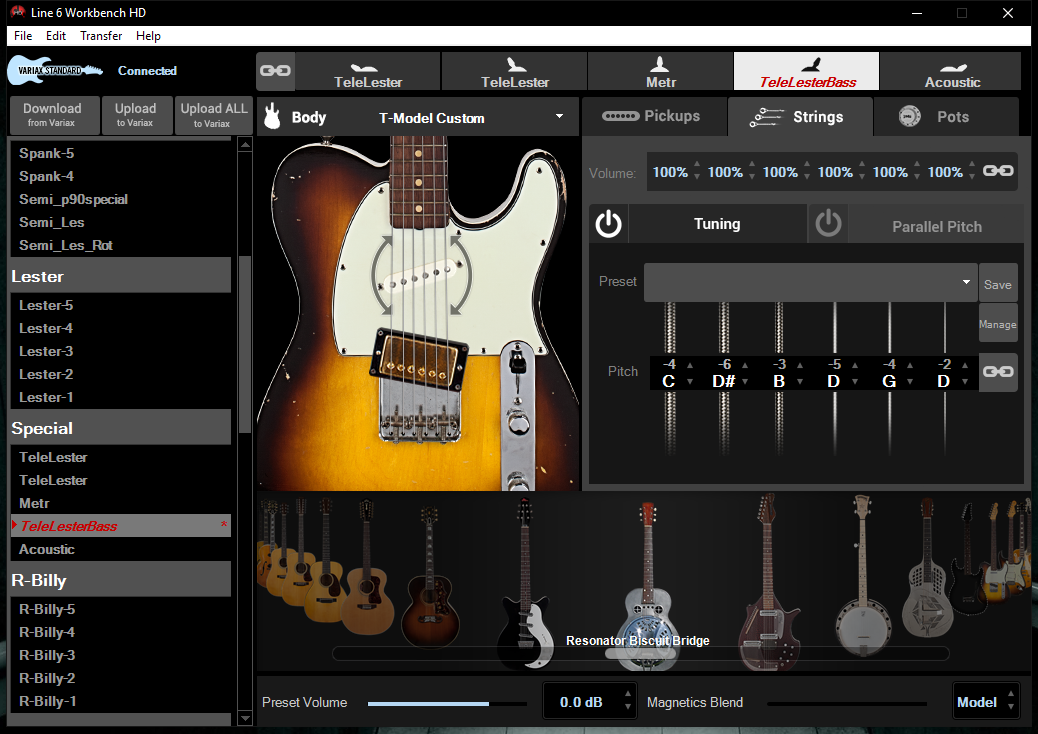Viewport: 1038px width, 734px height.
Task: Toggle the Tuning power button
Action: (x=608, y=224)
